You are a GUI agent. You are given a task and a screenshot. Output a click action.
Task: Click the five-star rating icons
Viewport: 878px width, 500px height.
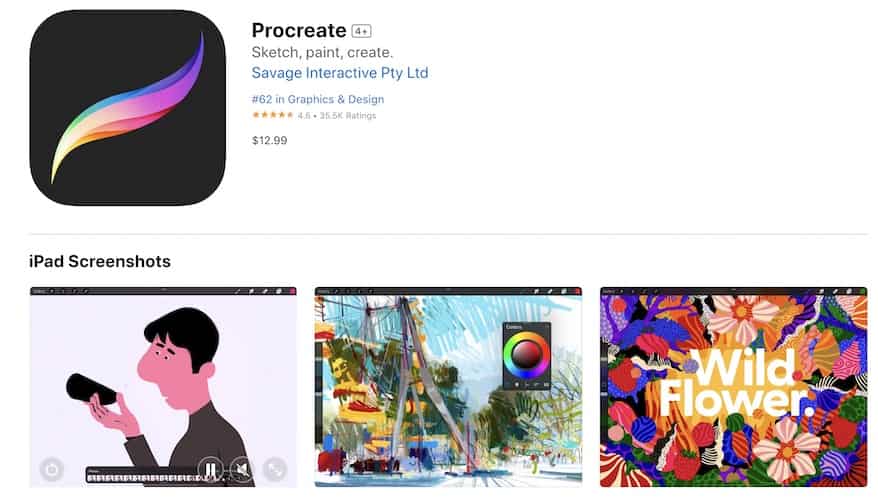273,115
